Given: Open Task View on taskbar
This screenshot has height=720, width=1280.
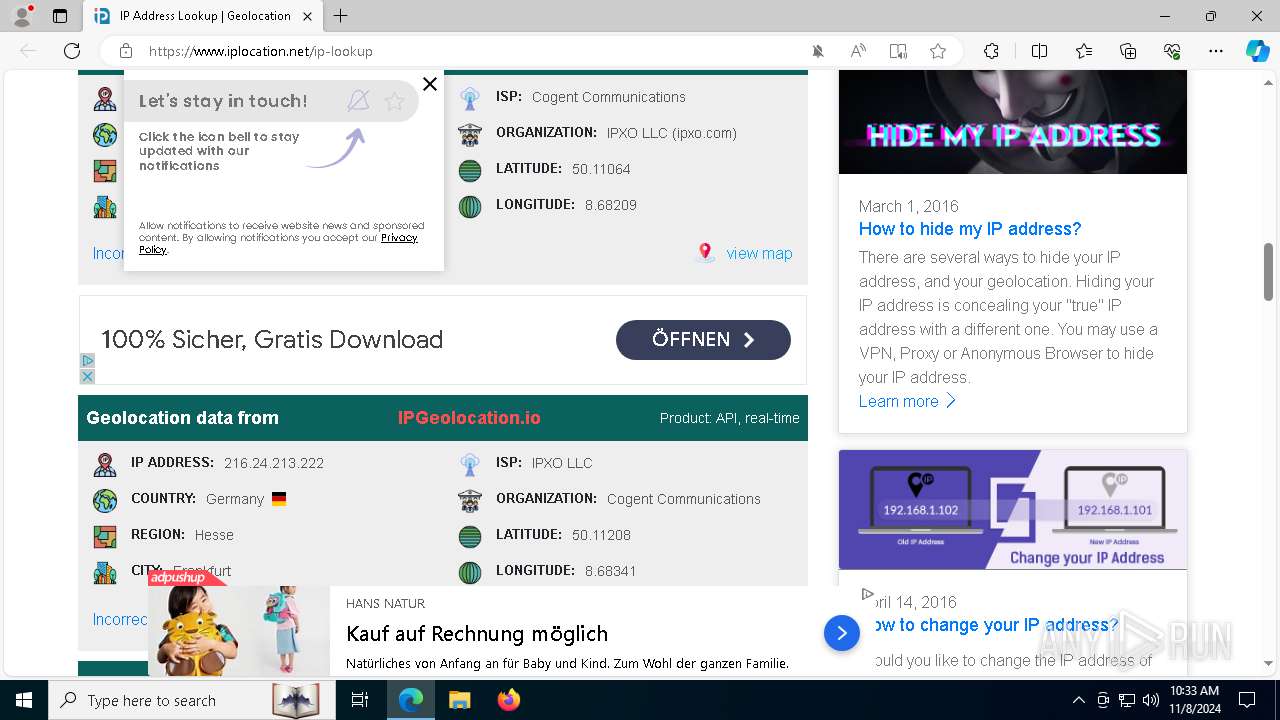Looking at the screenshot, I should [360, 700].
